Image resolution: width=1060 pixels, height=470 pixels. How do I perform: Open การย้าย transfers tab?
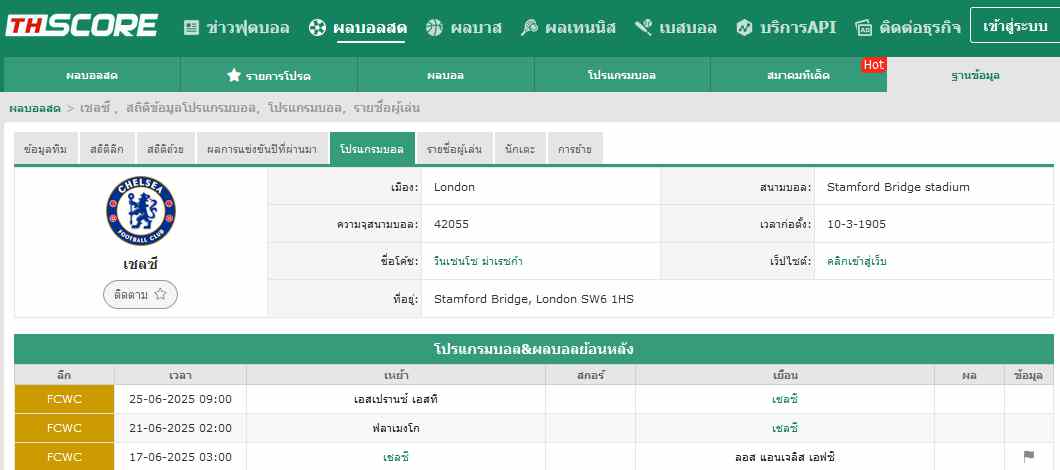575,149
